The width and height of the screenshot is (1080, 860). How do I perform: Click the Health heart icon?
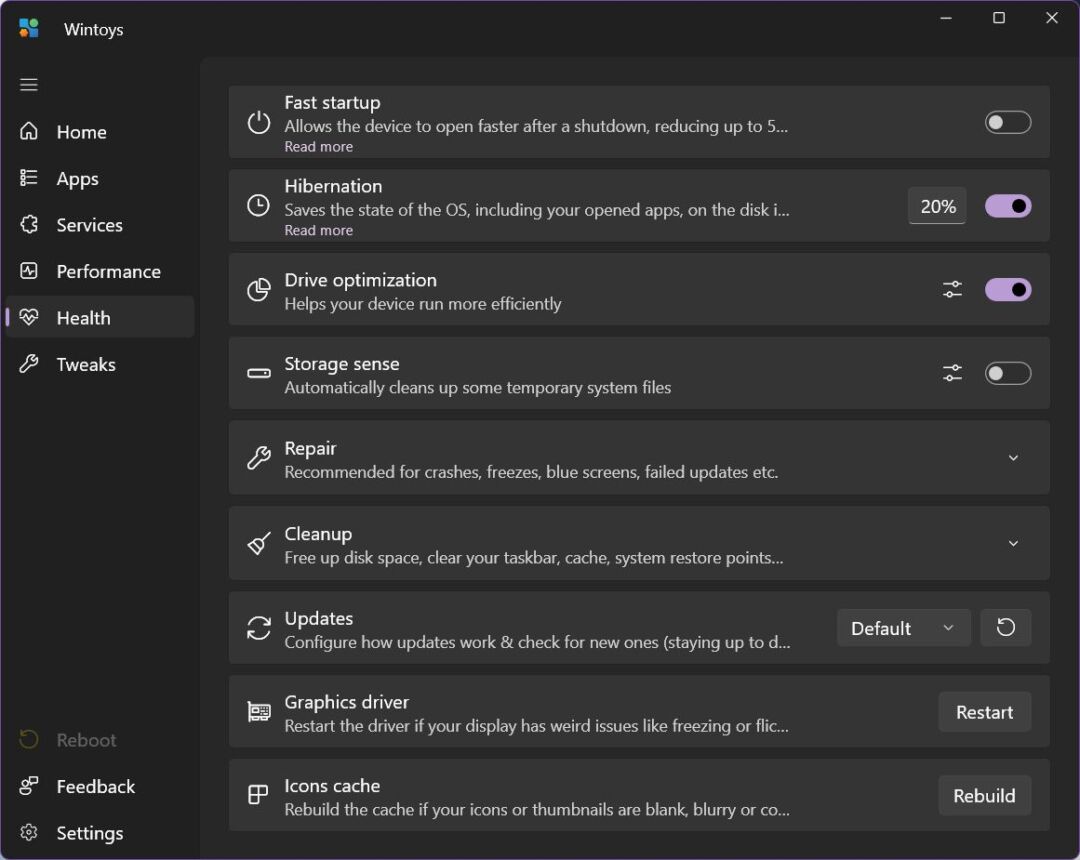click(x=29, y=317)
